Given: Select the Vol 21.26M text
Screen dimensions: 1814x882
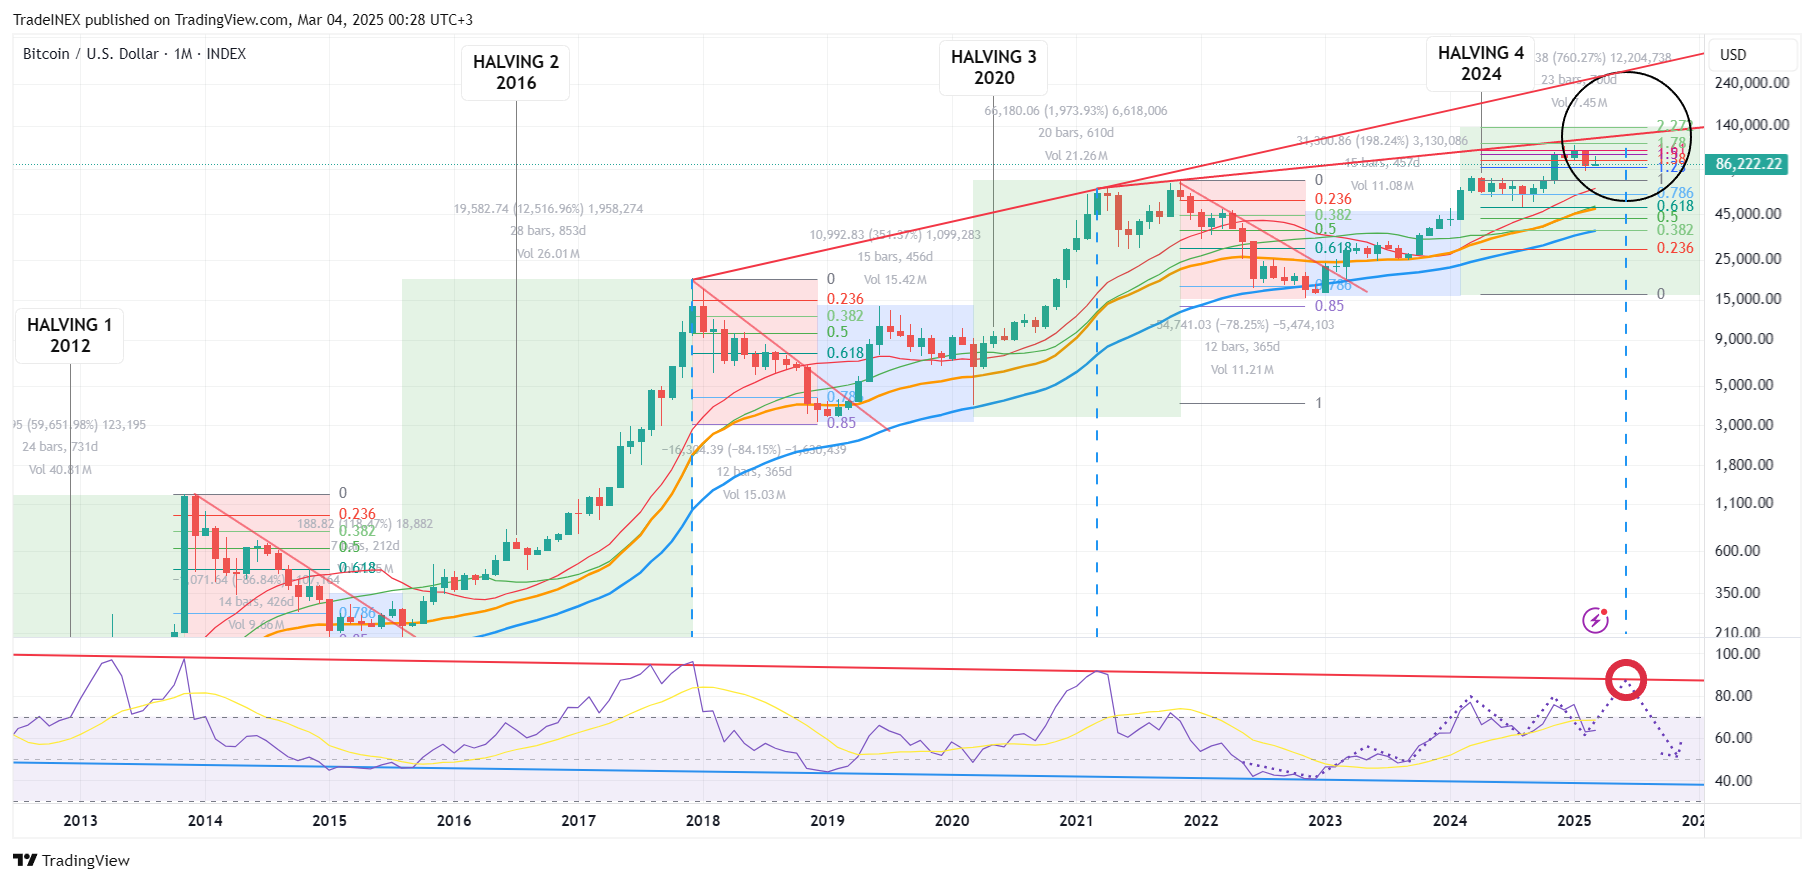Looking at the screenshot, I should pyautogui.click(x=1076, y=156).
